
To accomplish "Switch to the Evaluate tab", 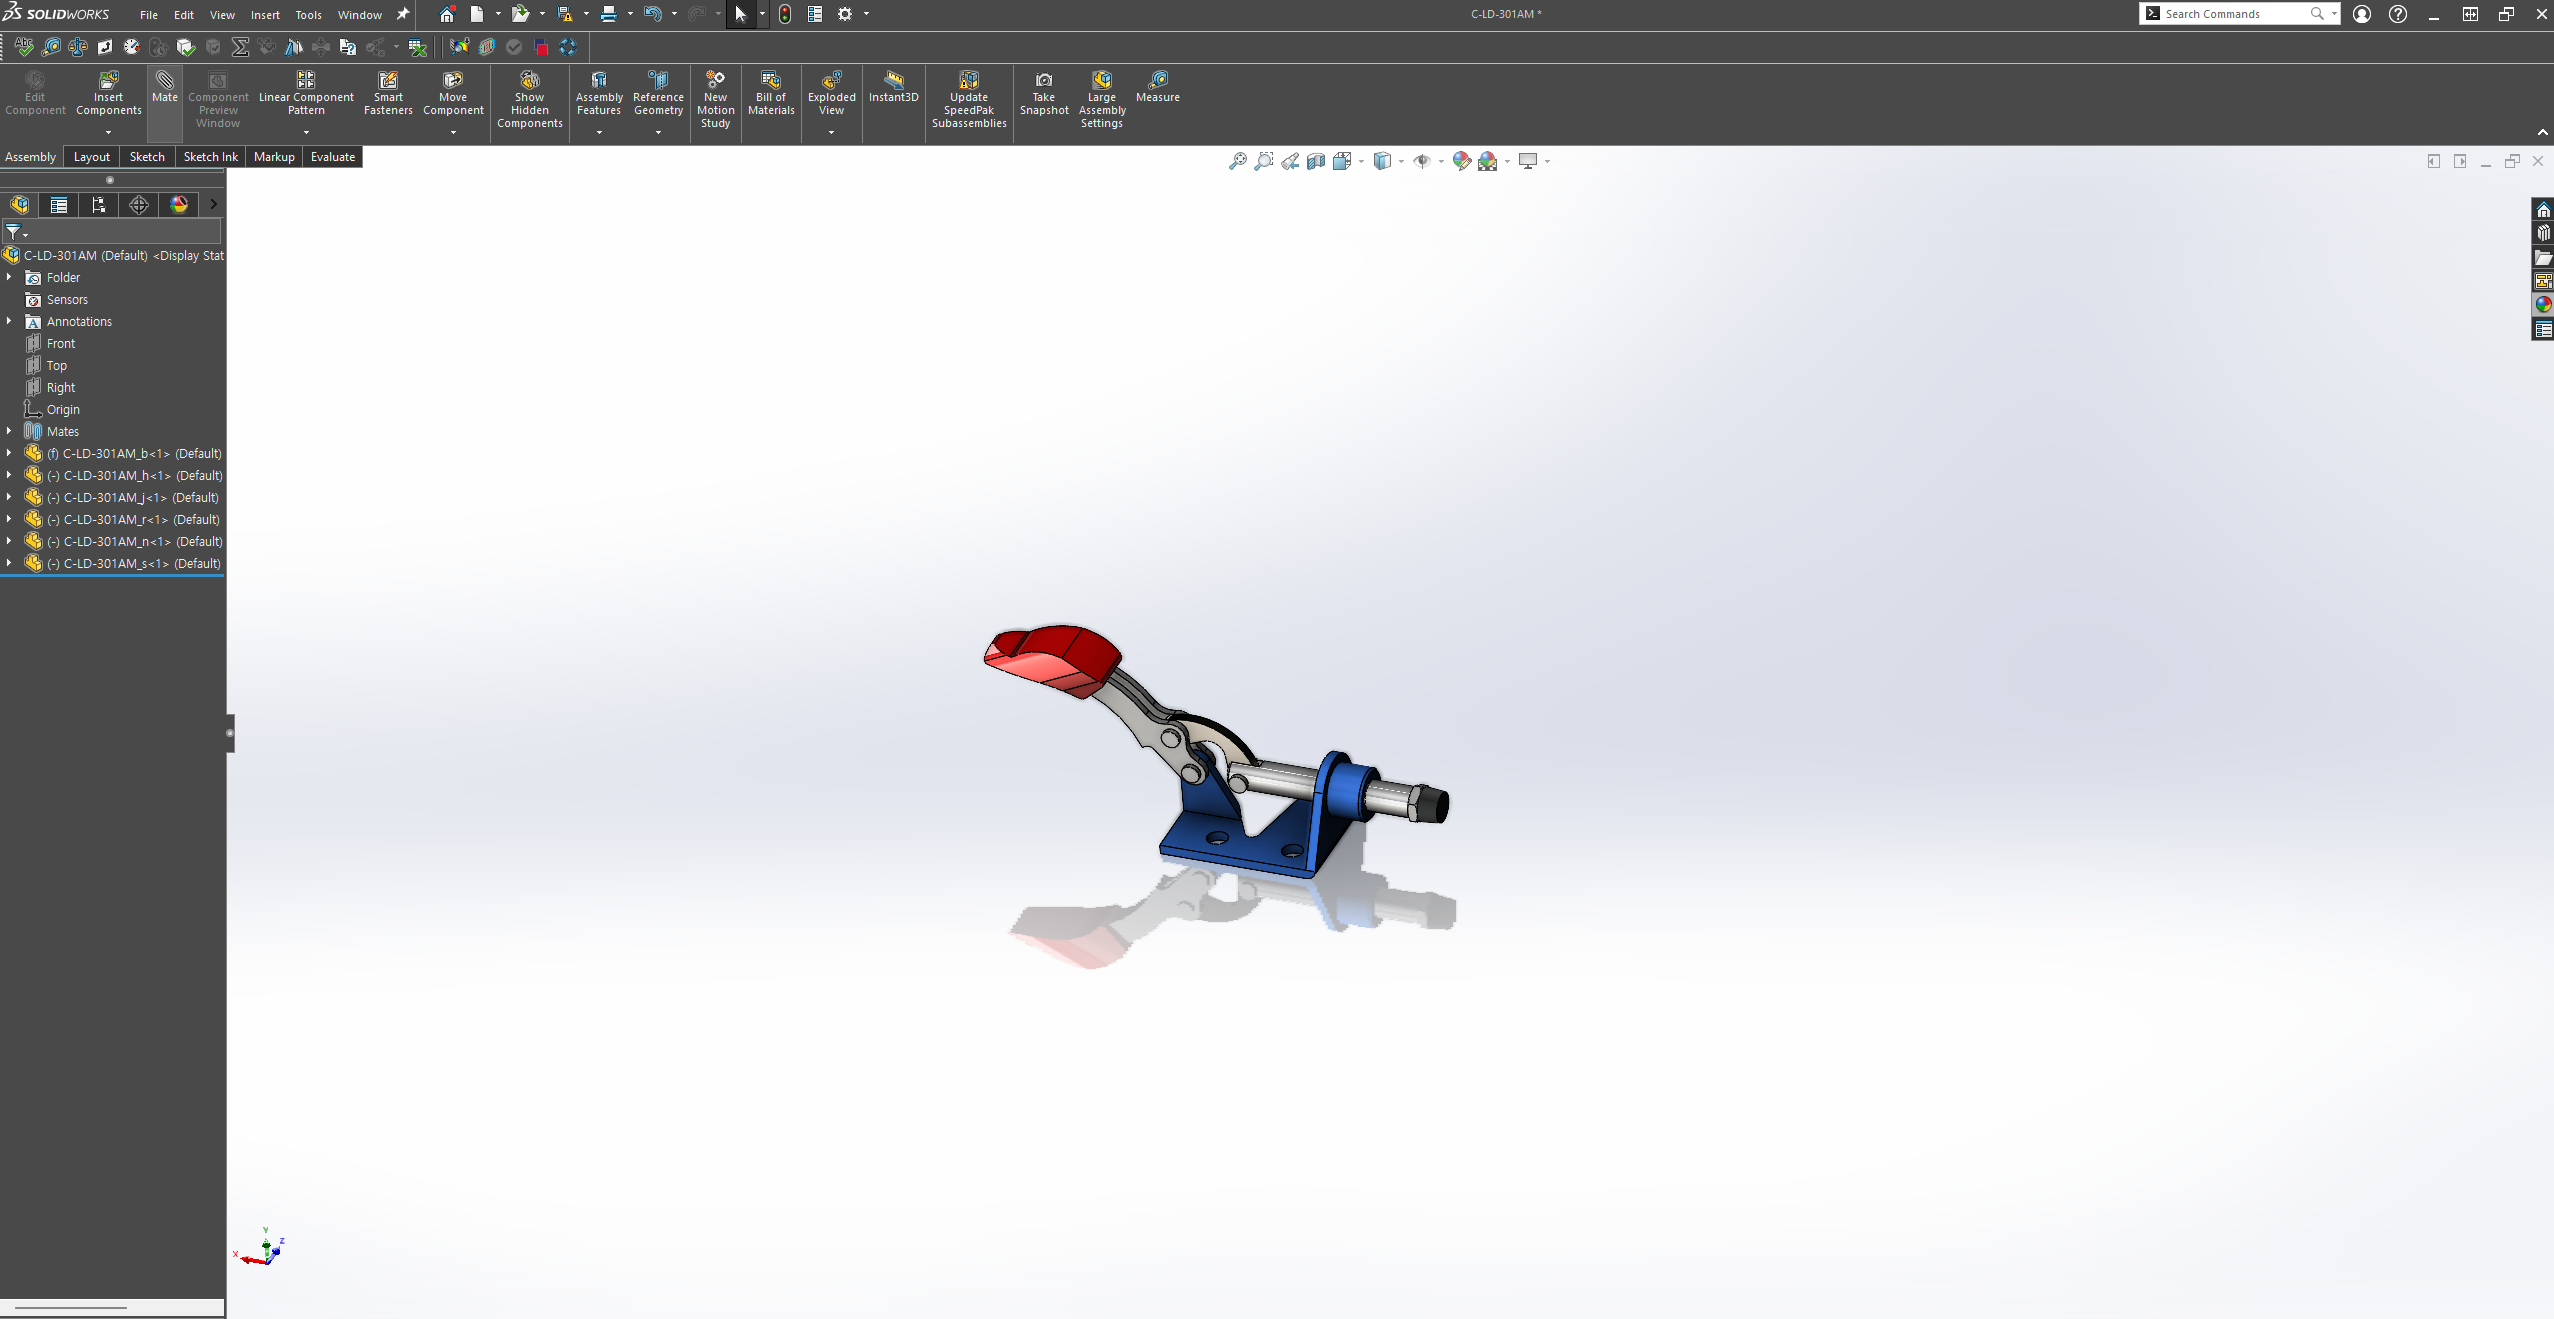I will [x=332, y=157].
